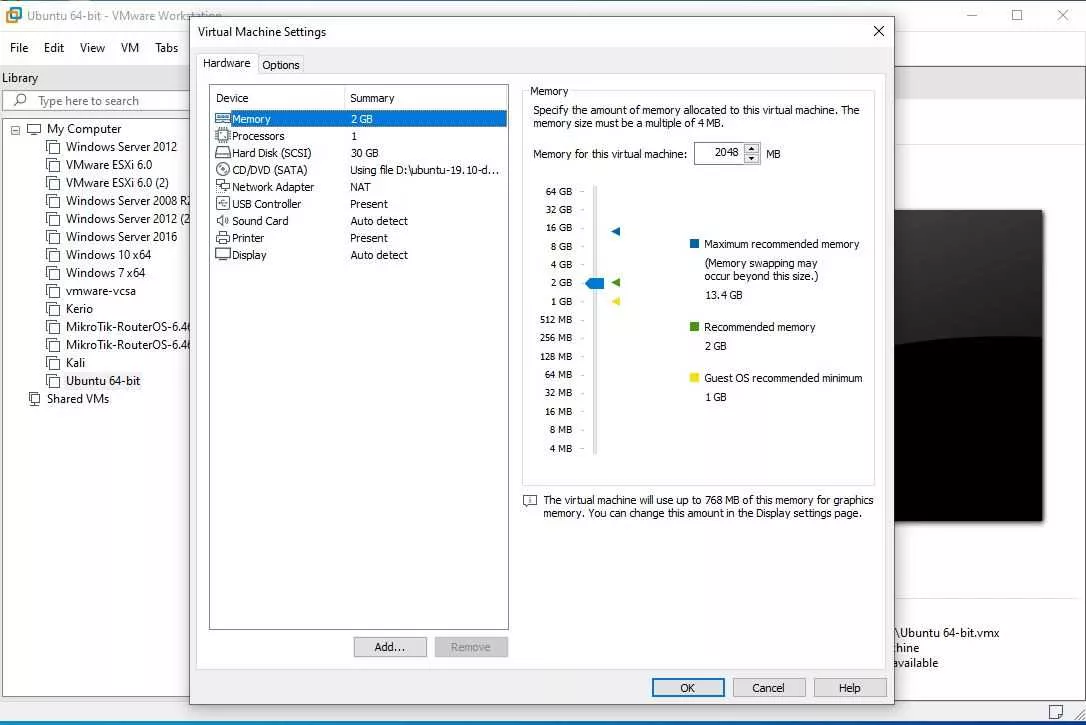Click the Kali VM icon
This screenshot has width=1086, height=725.
53,363
